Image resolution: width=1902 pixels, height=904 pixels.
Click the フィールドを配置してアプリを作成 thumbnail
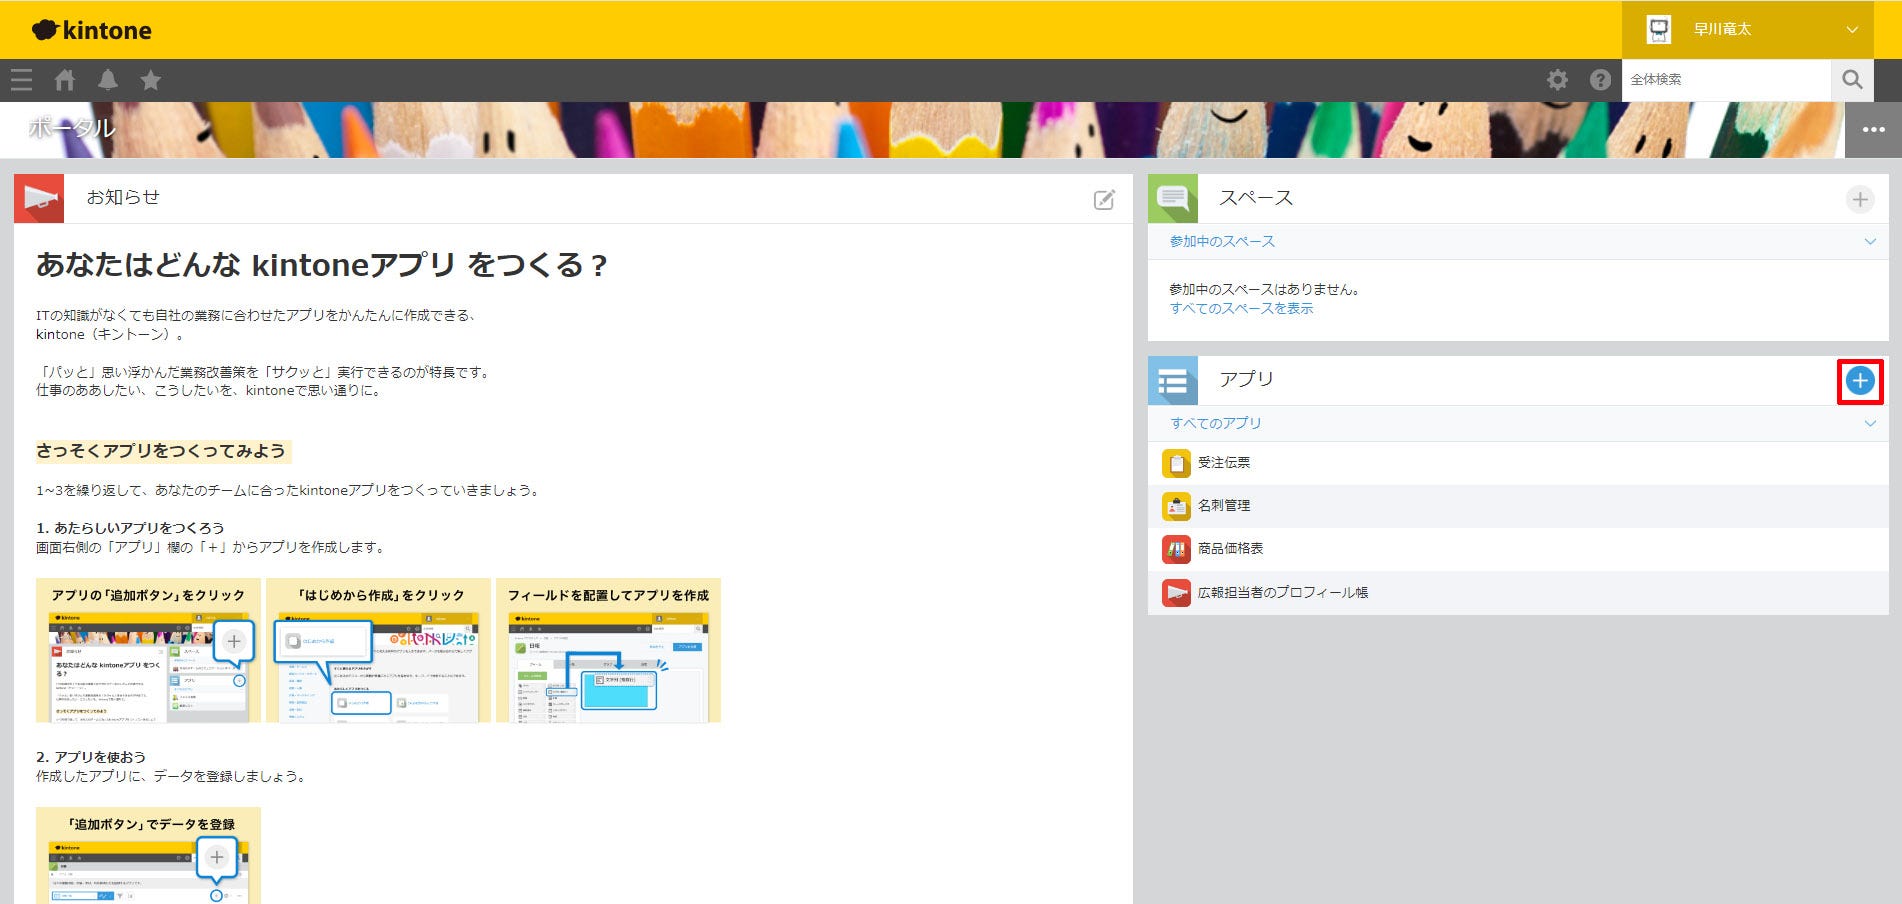tap(608, 650)
